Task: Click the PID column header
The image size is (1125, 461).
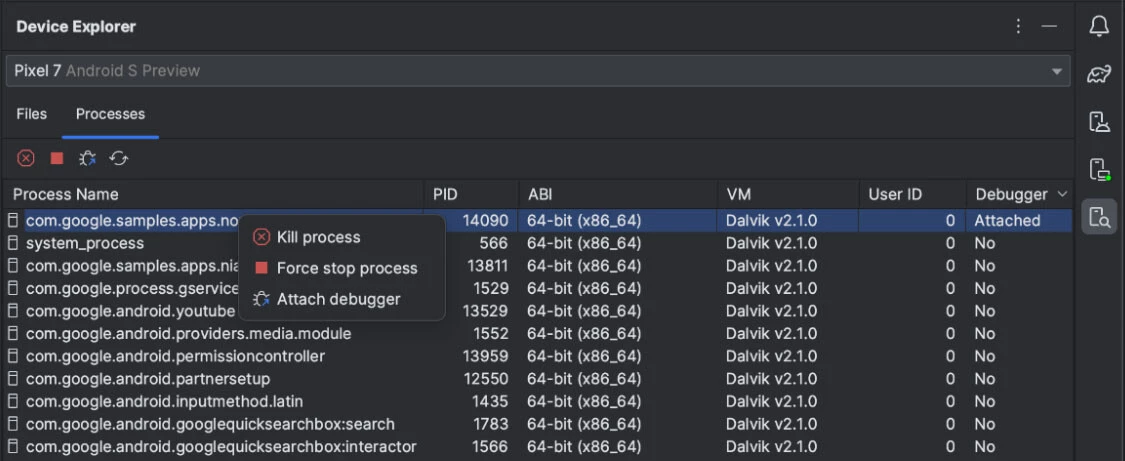Action: tap(446, 194)
